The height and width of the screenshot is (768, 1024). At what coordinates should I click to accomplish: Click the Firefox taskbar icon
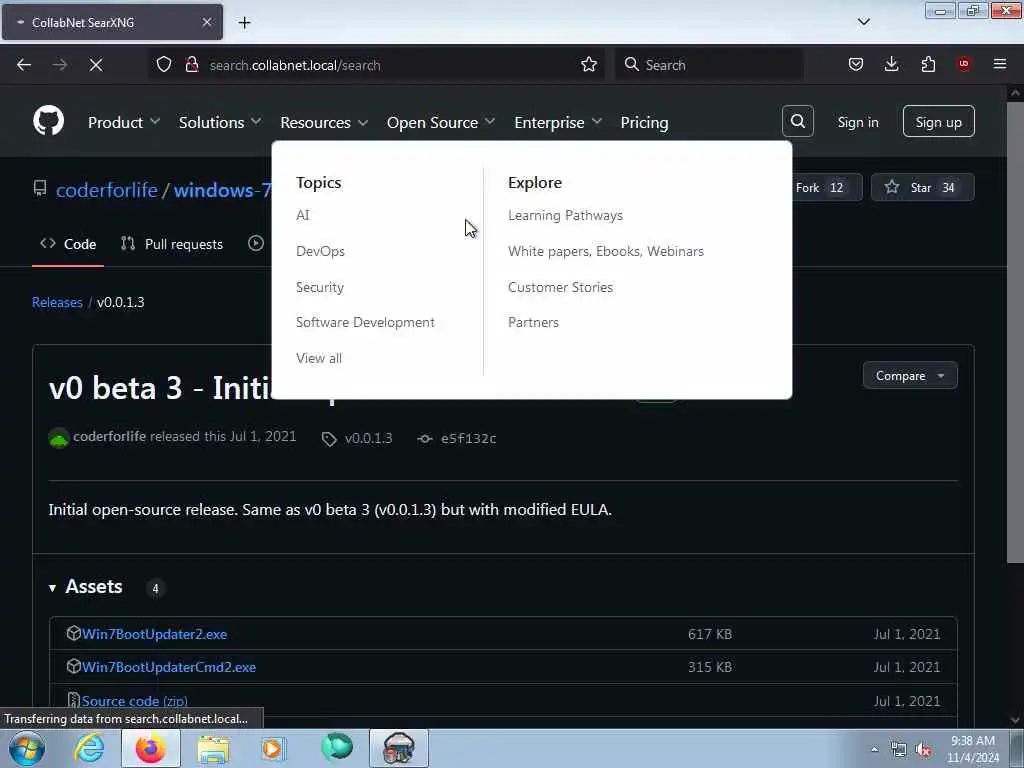(151, 748)
